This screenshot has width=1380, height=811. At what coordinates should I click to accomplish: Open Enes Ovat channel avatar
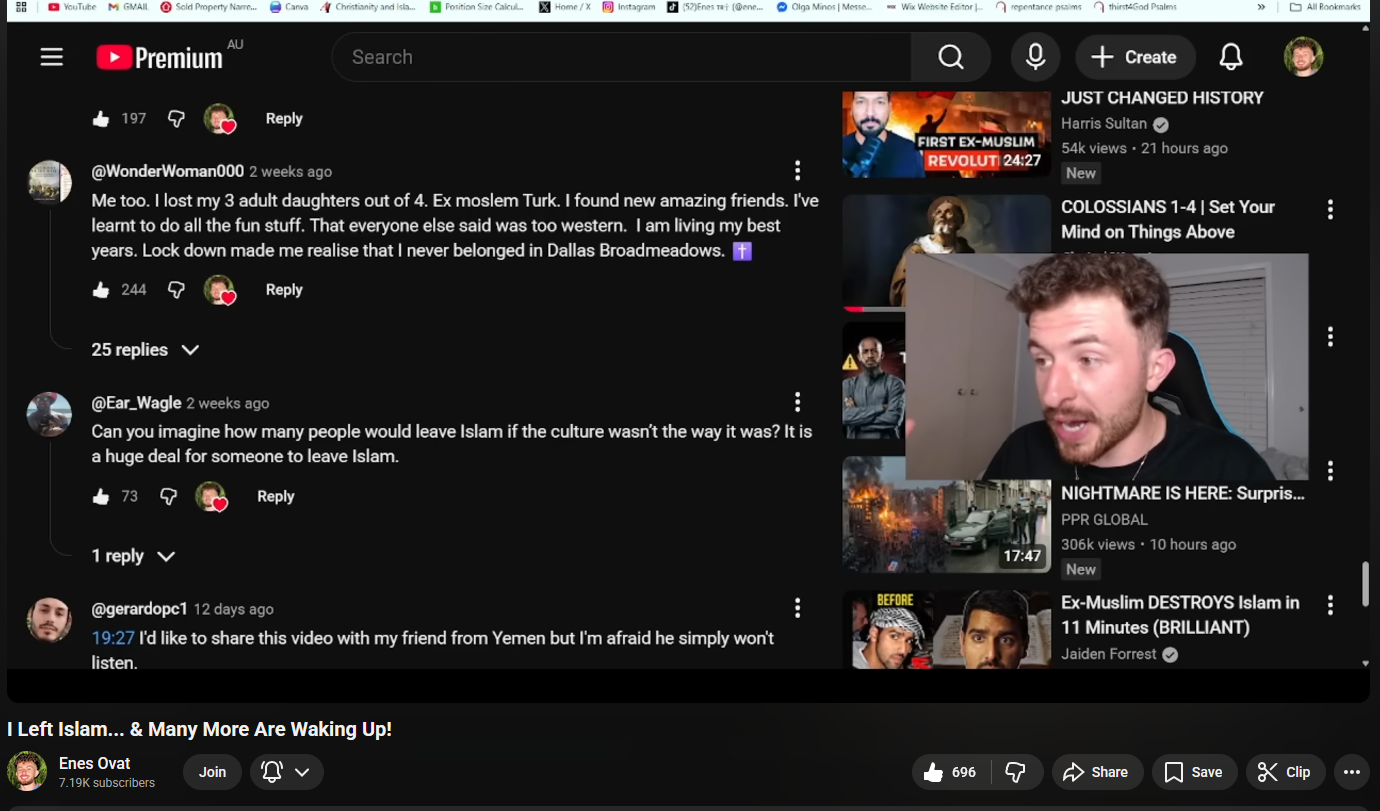point(27,772)
